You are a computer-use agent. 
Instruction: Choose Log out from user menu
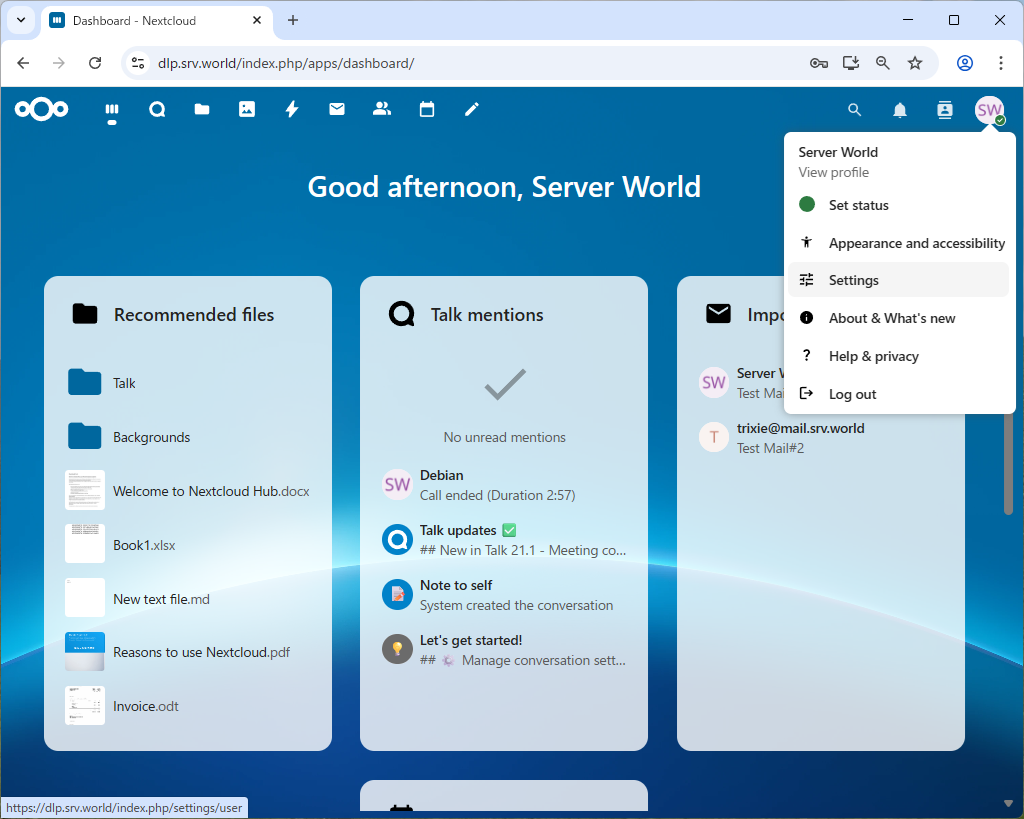(852, 394)
